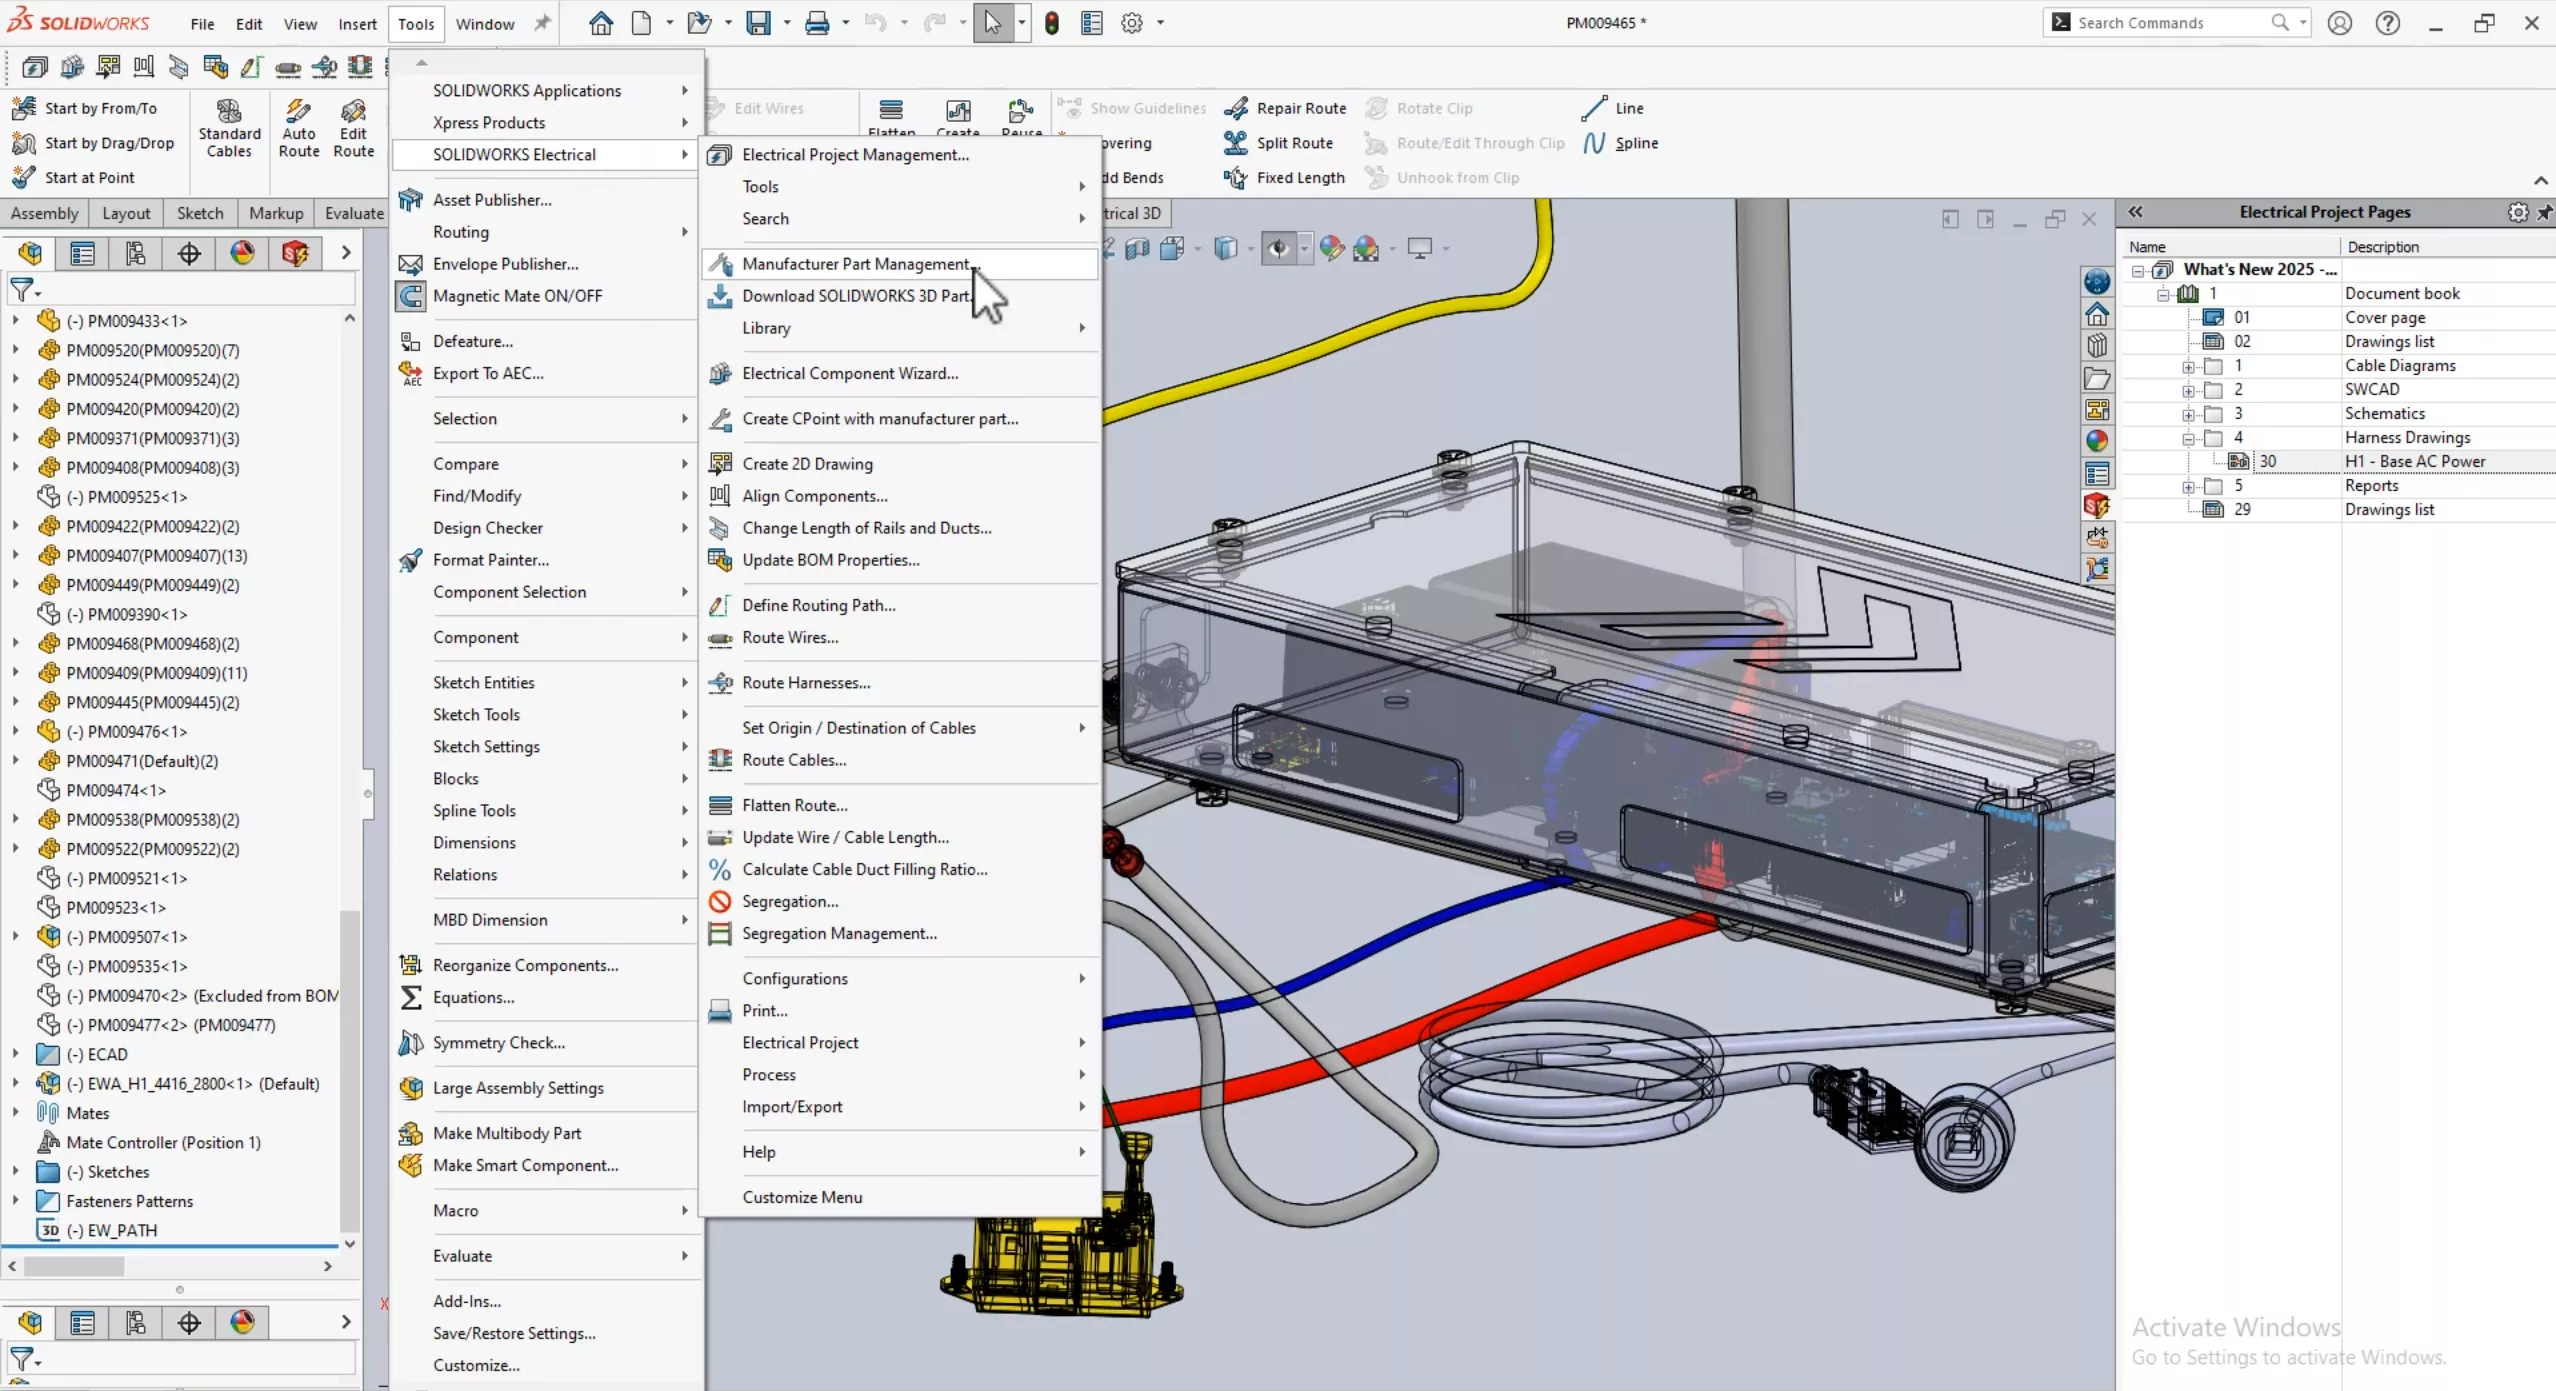
Task: Click the Auto Route tool
Action: (x=298, y=128)
